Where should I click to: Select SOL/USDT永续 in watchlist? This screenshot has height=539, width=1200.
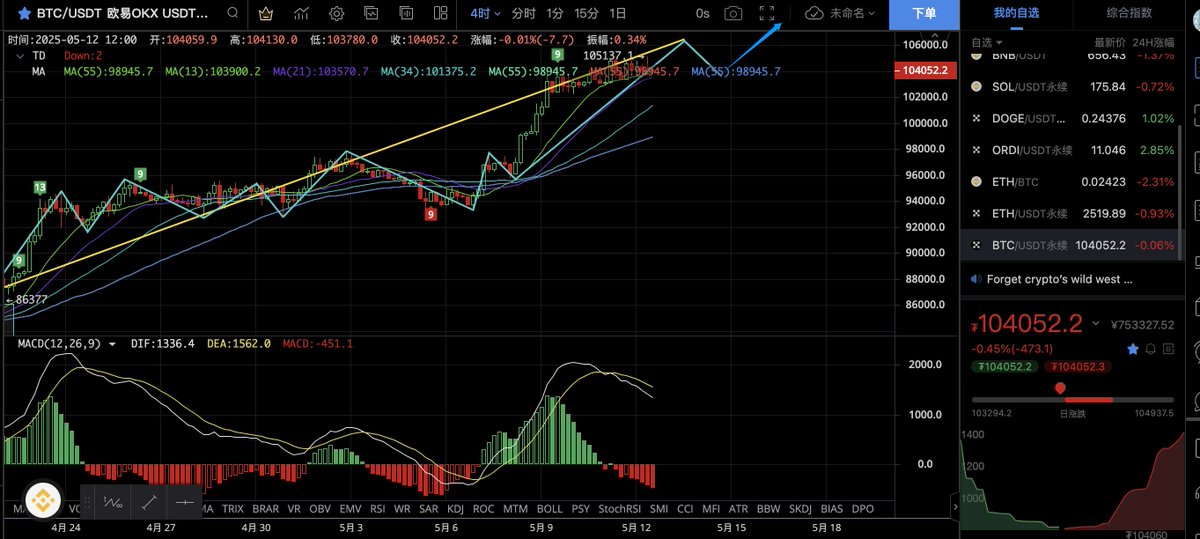tap(1072, 87)
